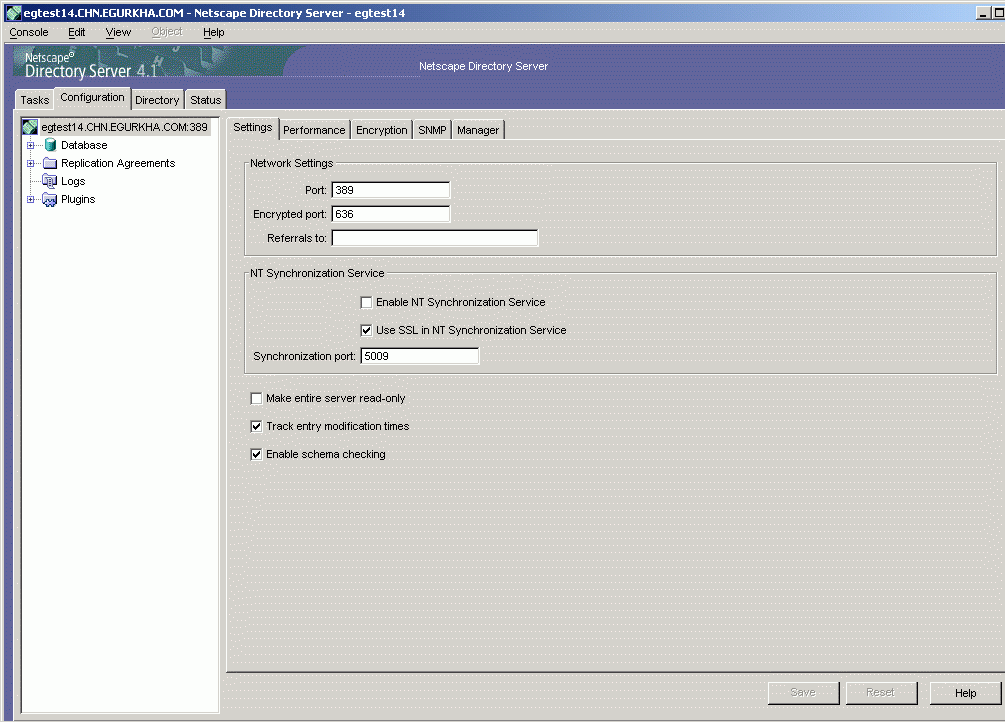Screen dimensions: 1005x722
Task: Open the Status tab
Action: click(206, 100)
